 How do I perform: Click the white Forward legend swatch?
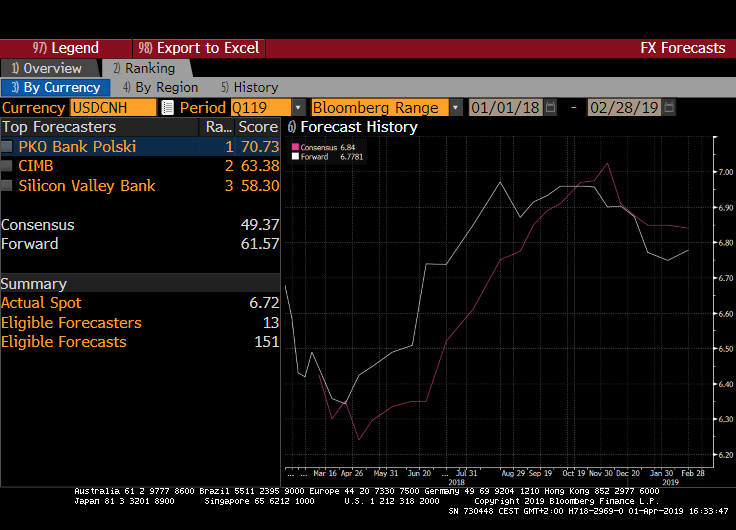click(295, 157)
